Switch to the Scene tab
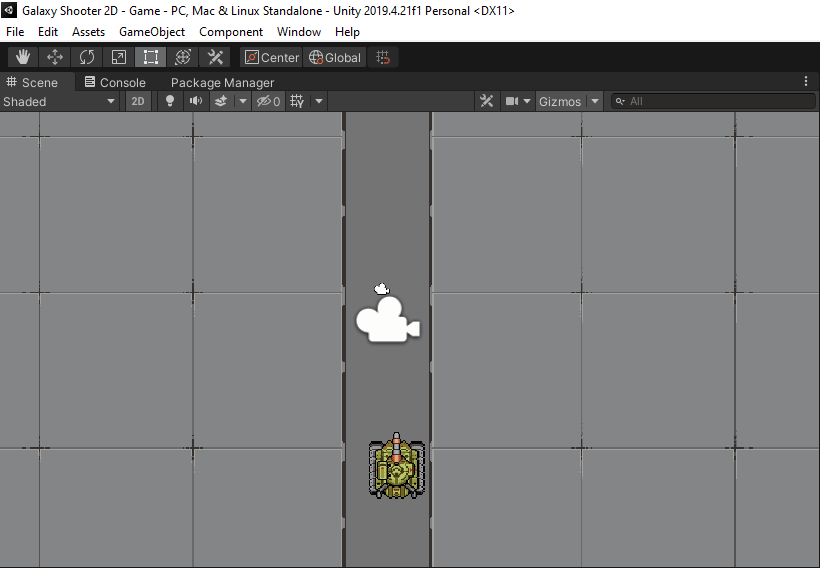Screen dimensions: 820x568 click(32, 83)
